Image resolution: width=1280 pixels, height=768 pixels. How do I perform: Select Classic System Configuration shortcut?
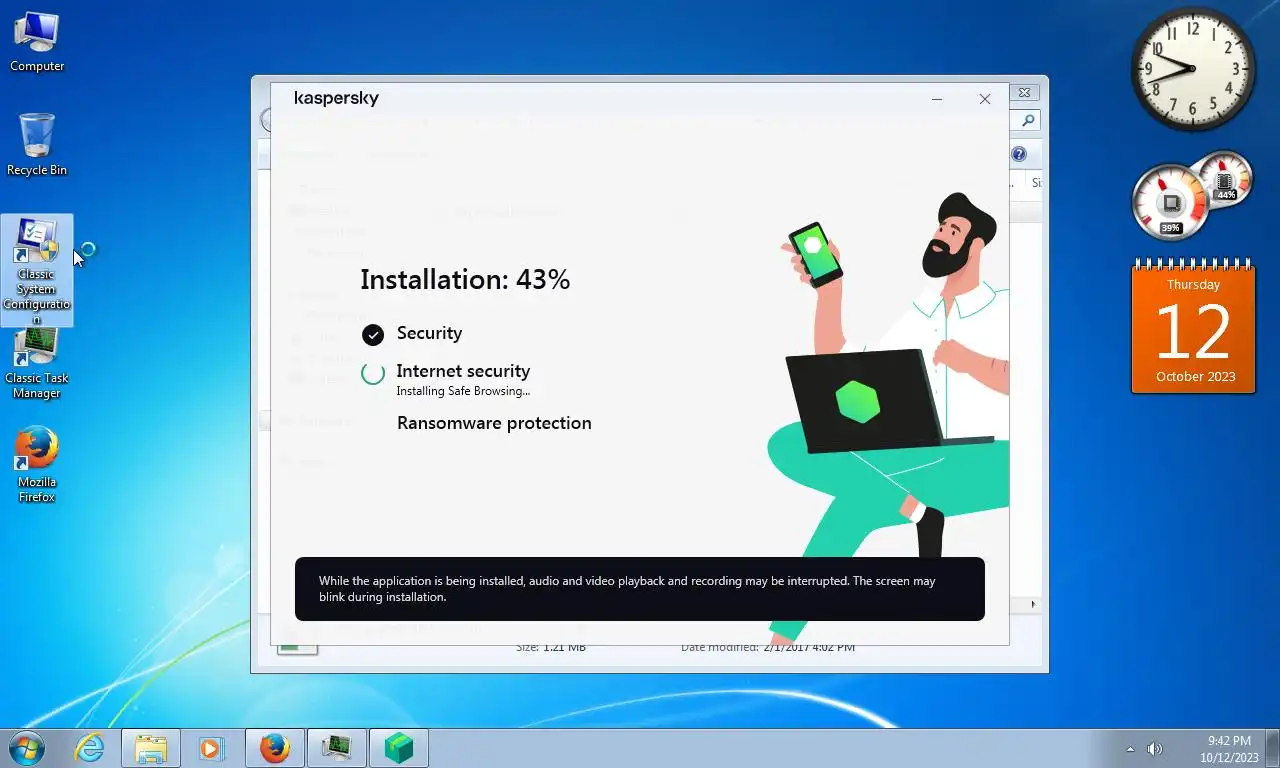coord(37,270)
